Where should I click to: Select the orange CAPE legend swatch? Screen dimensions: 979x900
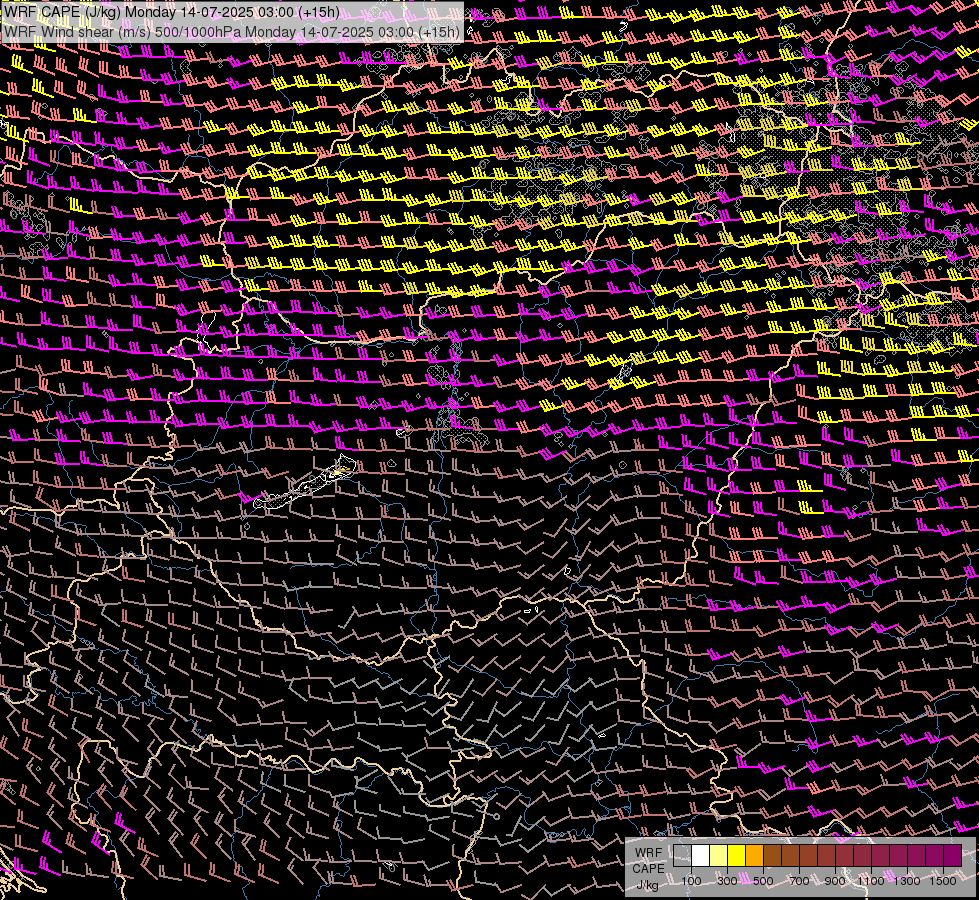tap(755, 855)
